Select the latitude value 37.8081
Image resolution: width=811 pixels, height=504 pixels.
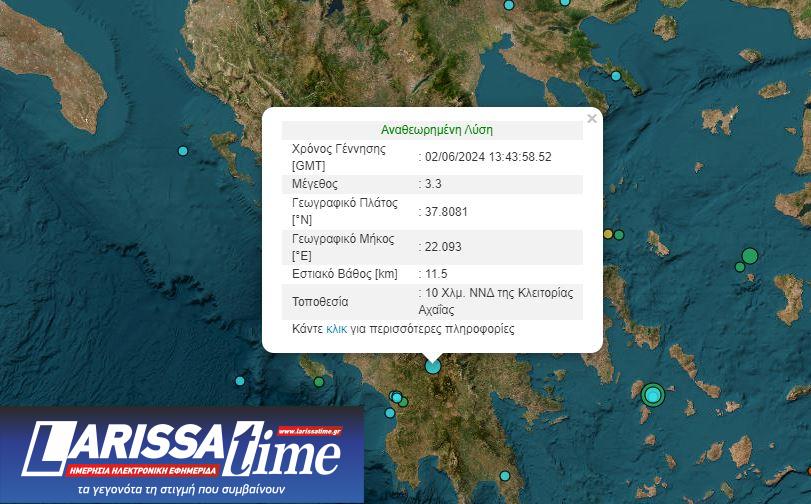[446, 212]
